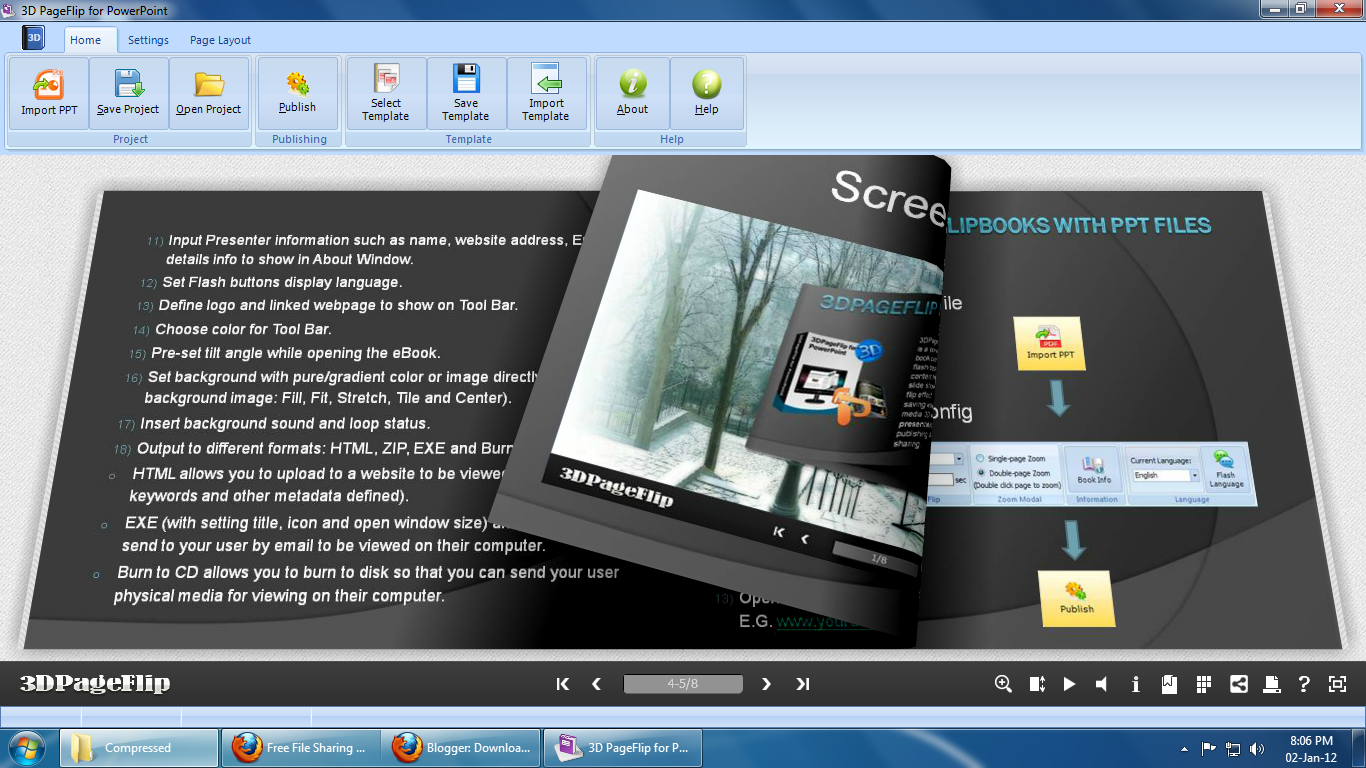Click the Import Template button
This screenshot has width=1366, height=768.
tap(546, 93)
